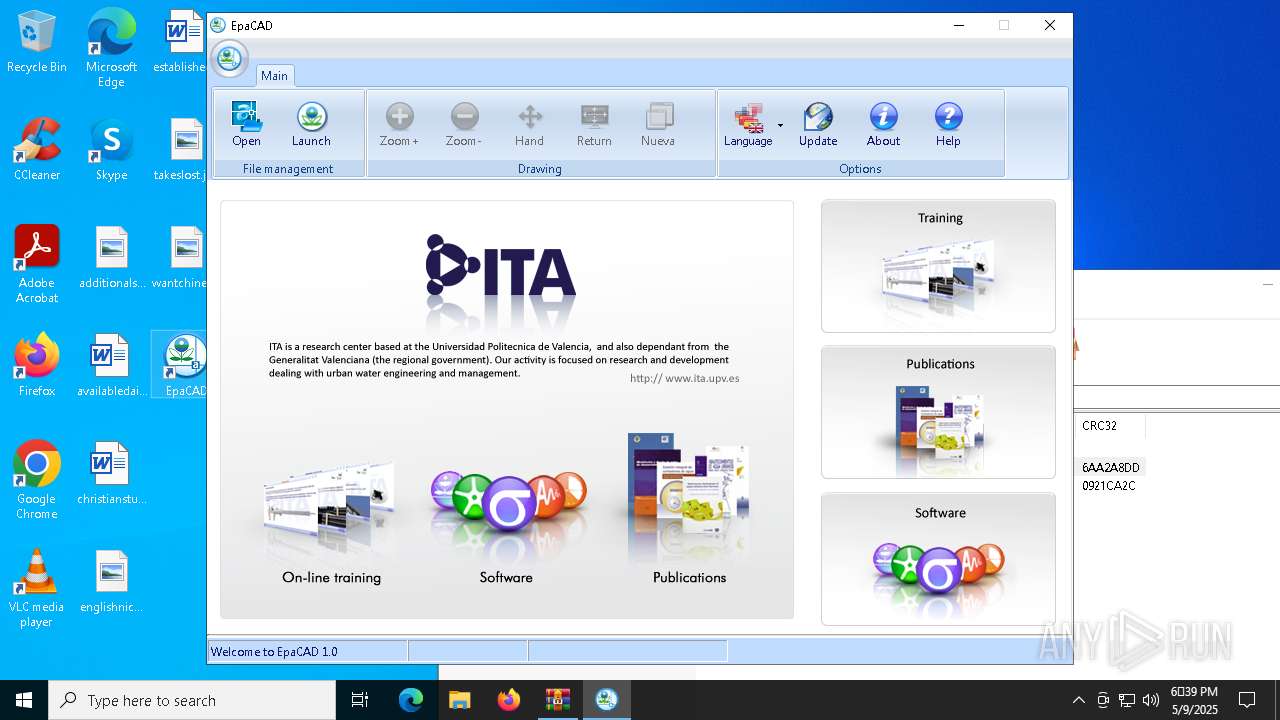Click the CRC32 column header in background window
Viewport: 1280px width, 720px height.
1099,425
